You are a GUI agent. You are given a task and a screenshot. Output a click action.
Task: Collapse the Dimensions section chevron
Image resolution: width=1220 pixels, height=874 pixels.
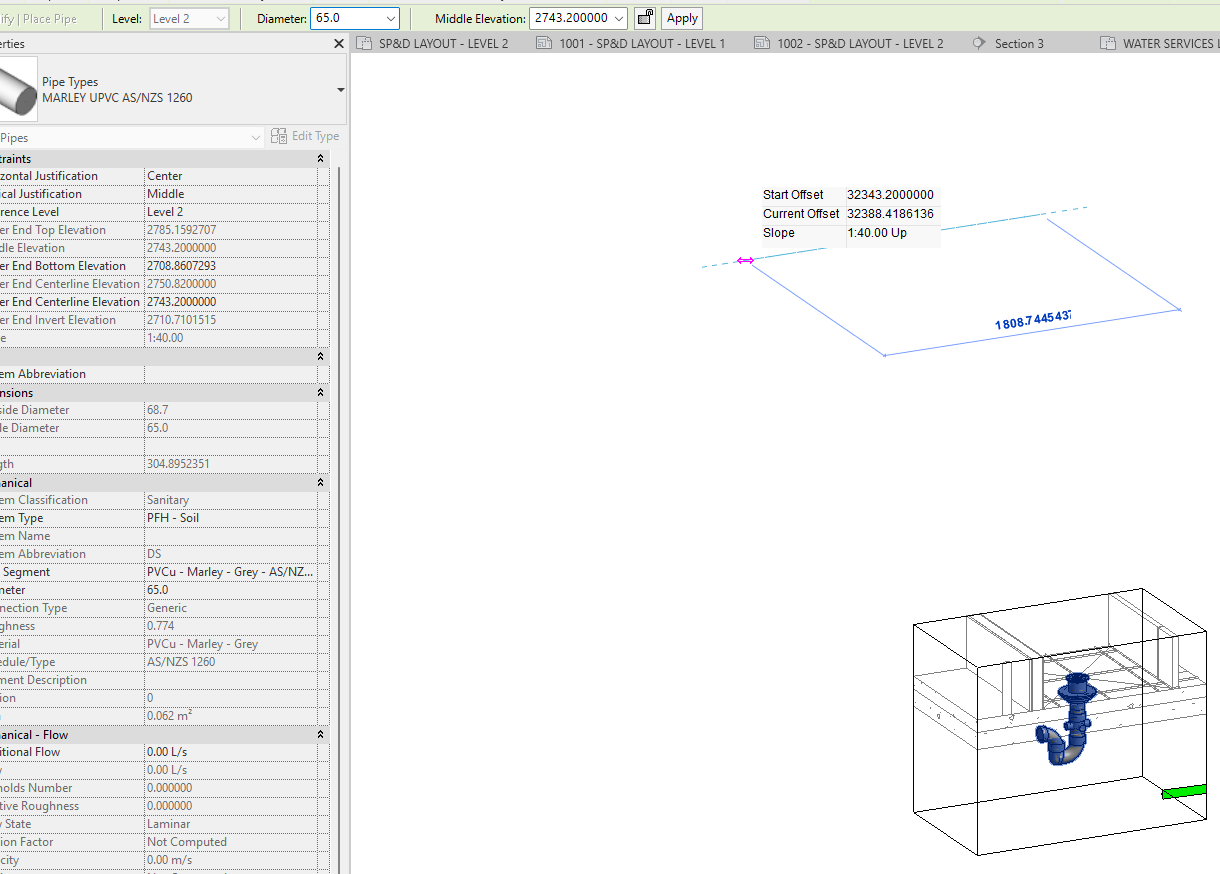321,393
